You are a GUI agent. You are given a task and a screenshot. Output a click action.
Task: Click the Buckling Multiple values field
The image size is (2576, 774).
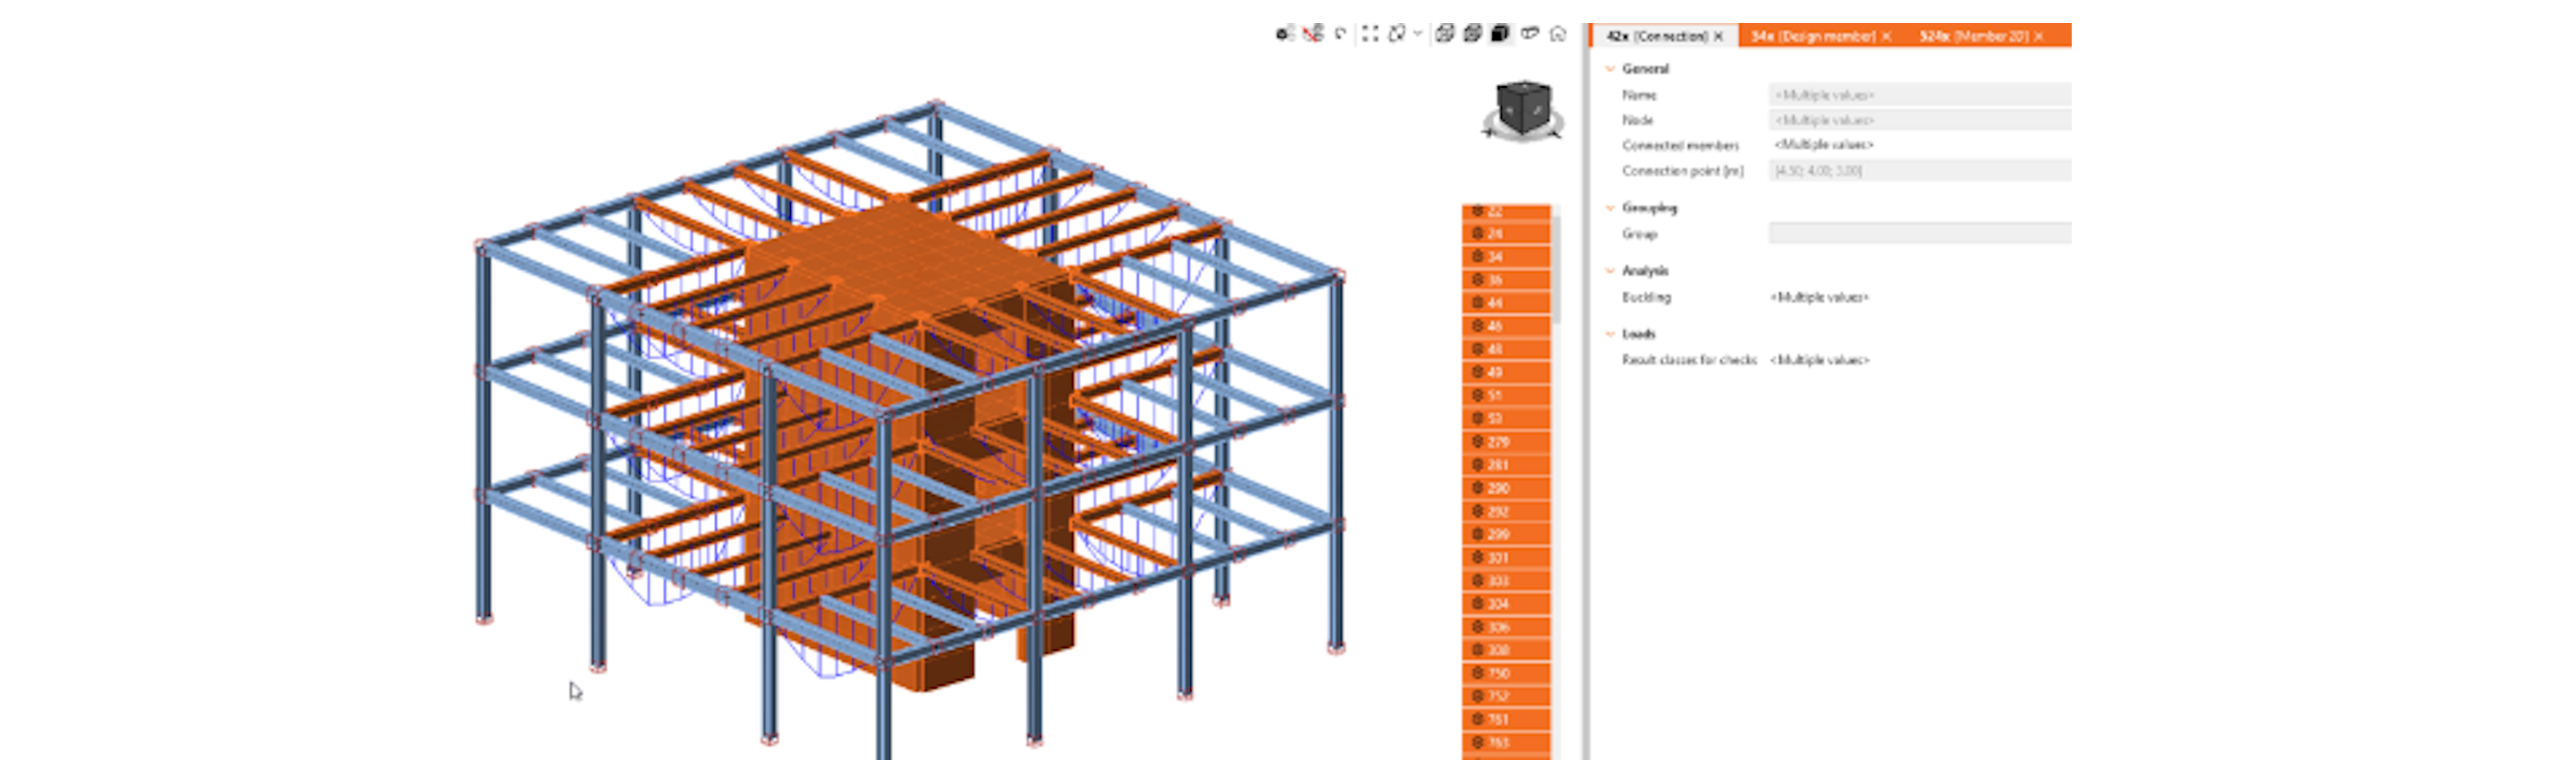[x=1819, y=297]
